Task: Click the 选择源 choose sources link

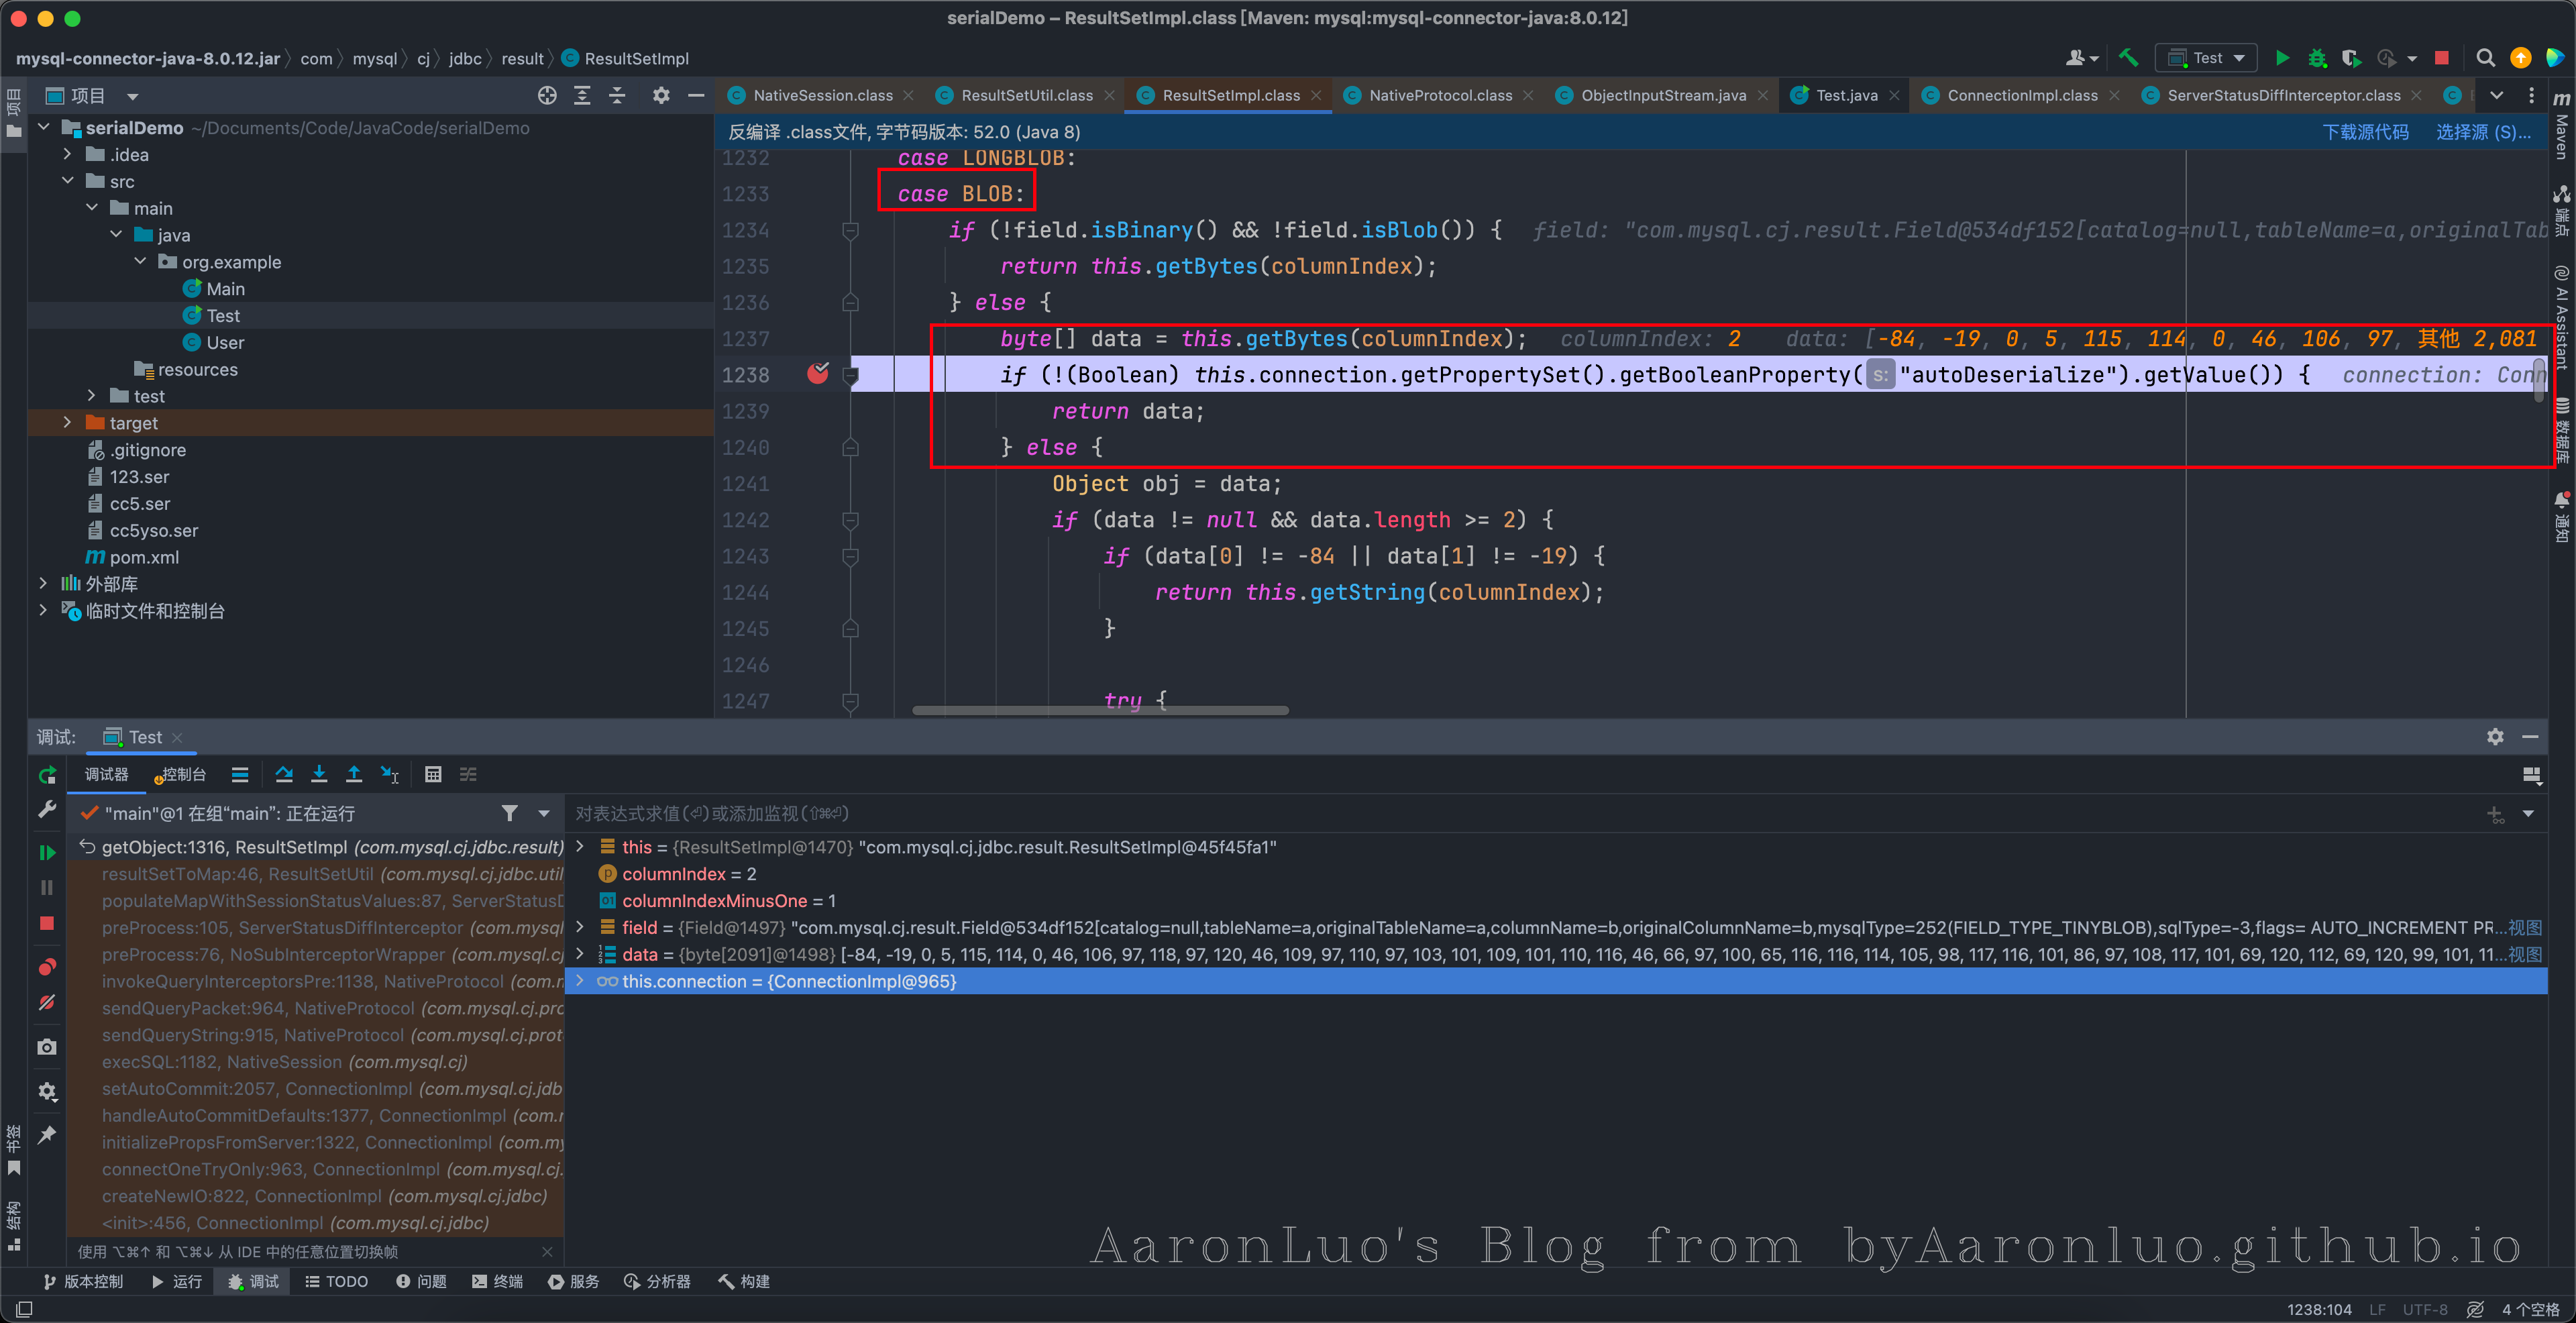Action: click(x=2482, y=132)
